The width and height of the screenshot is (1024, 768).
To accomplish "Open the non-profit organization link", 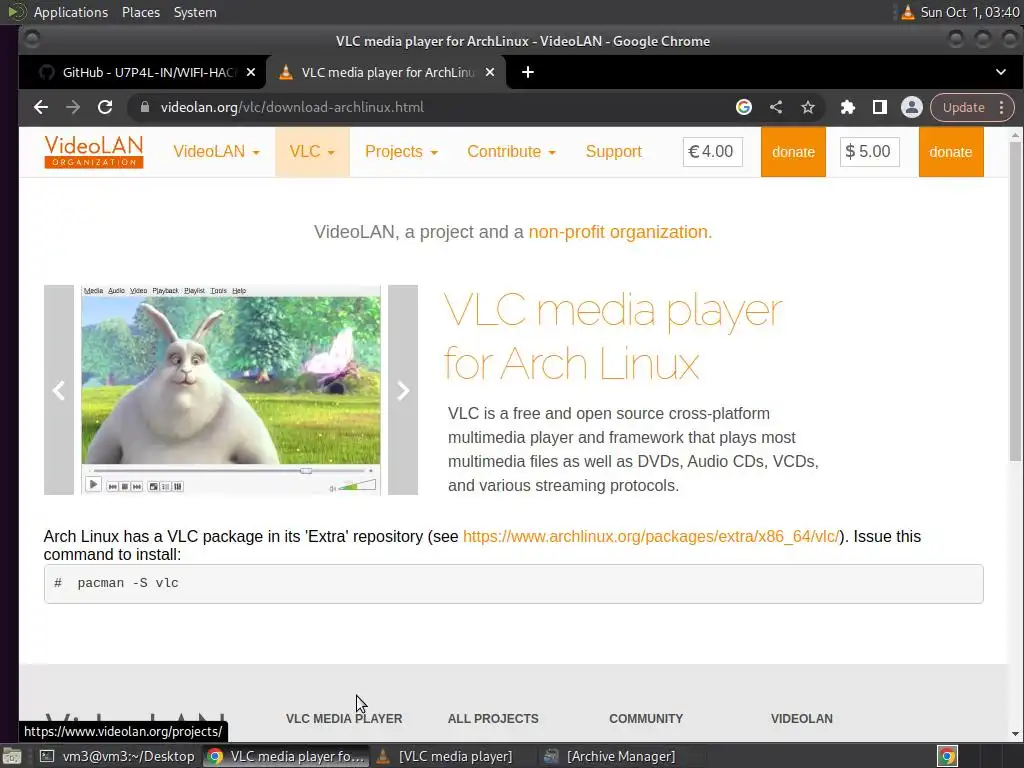I will tap(620, 232).
